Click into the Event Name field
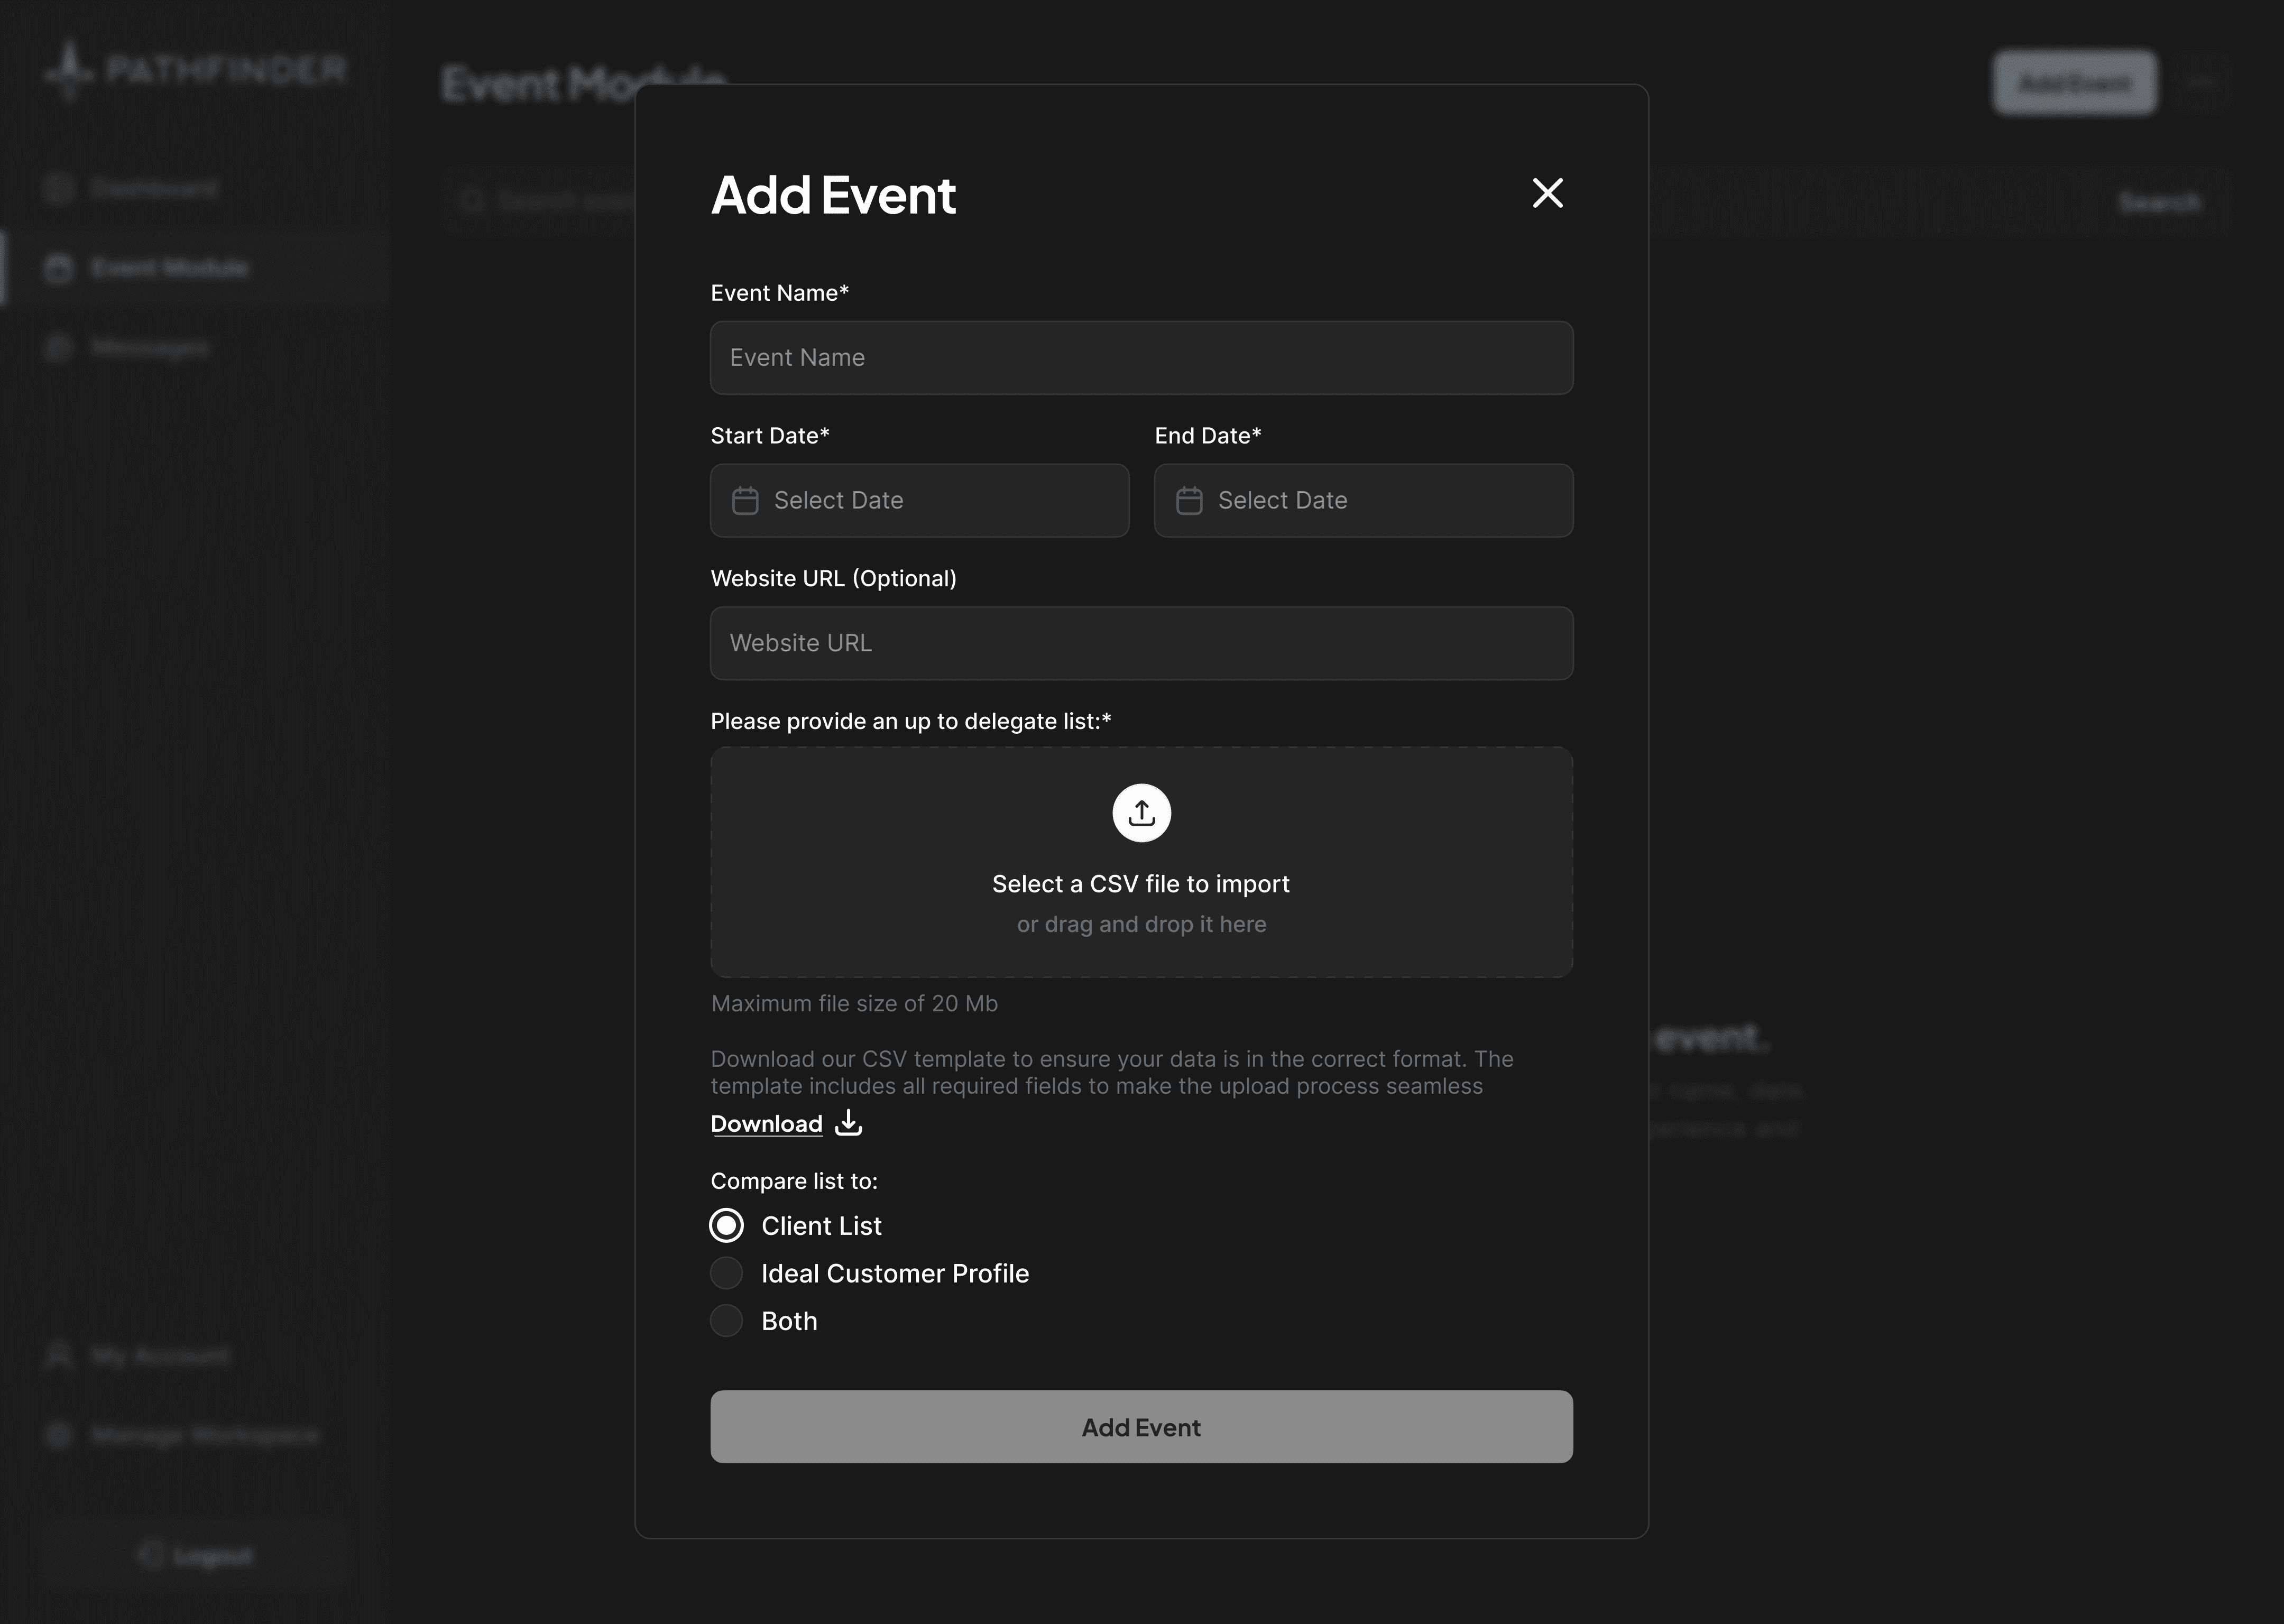The width and height of the screenshot is (2284, 1624). 1141,358
